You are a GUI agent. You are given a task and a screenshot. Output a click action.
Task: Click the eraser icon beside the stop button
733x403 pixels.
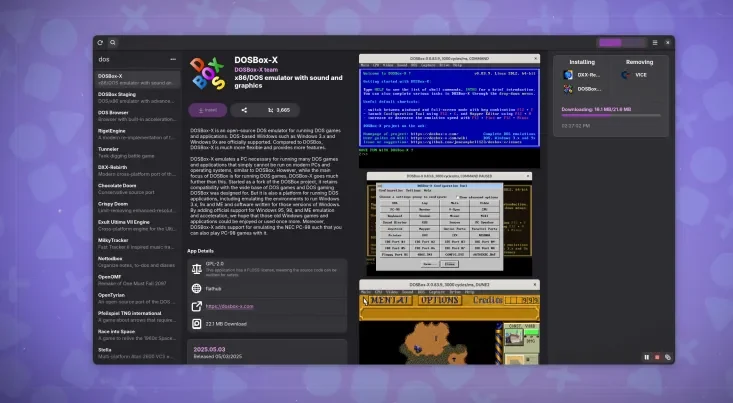pos(668,357)
